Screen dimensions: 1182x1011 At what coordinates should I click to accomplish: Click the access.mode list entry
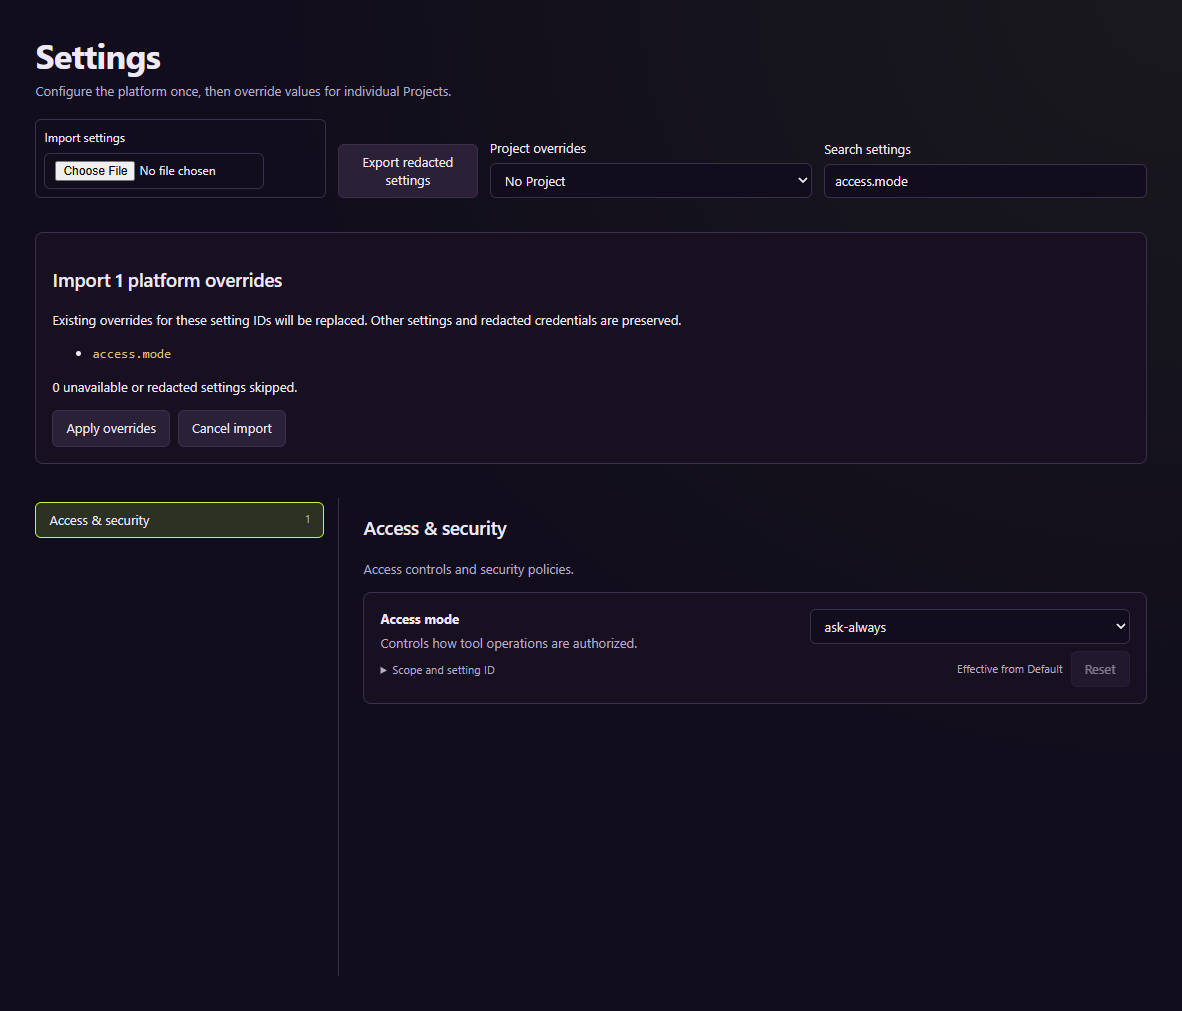point(132,354)
